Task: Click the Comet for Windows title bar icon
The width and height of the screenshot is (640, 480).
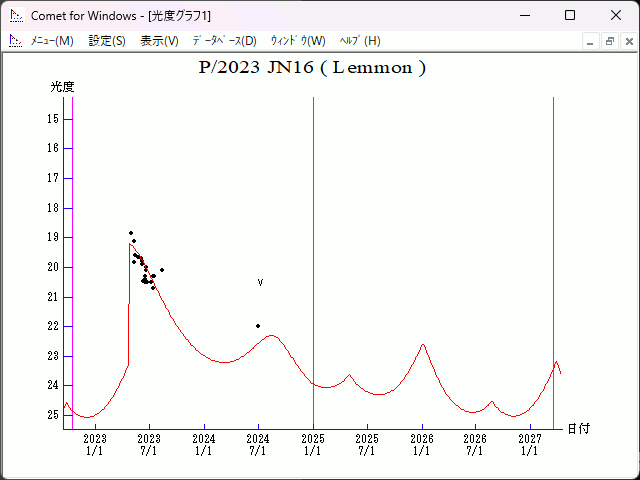Action: tap(16, 16)
